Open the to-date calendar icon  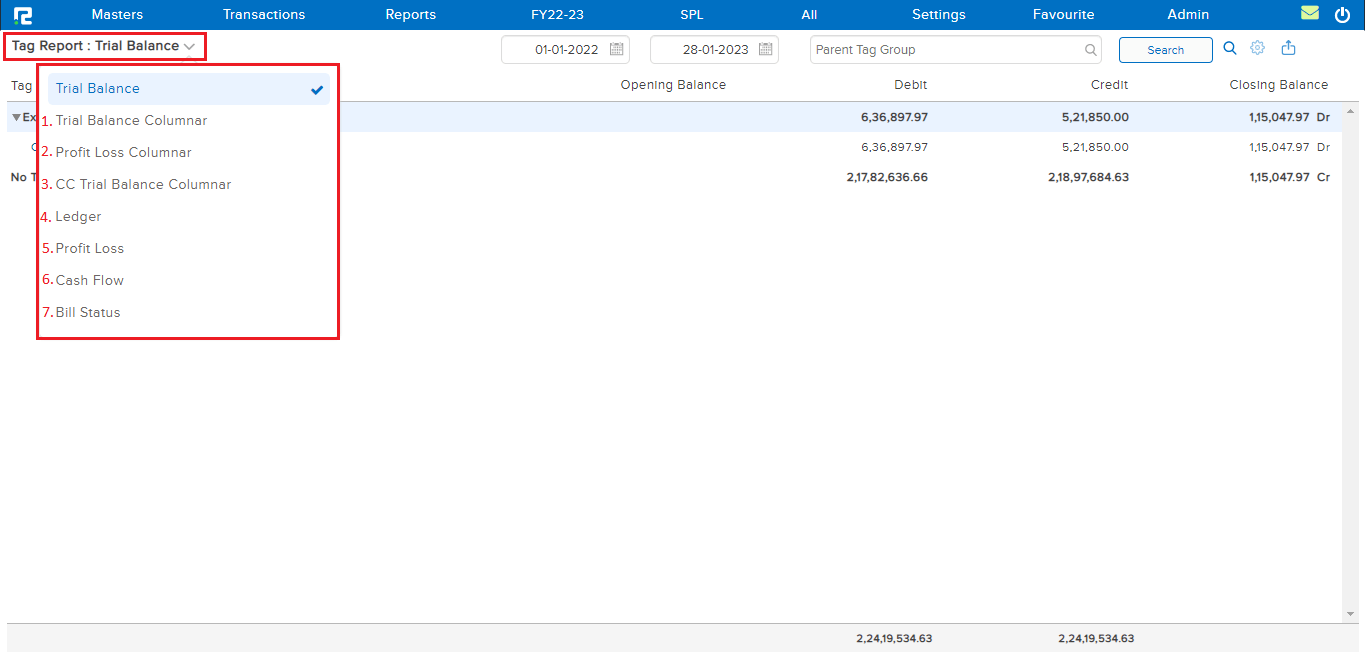point(766,49)
